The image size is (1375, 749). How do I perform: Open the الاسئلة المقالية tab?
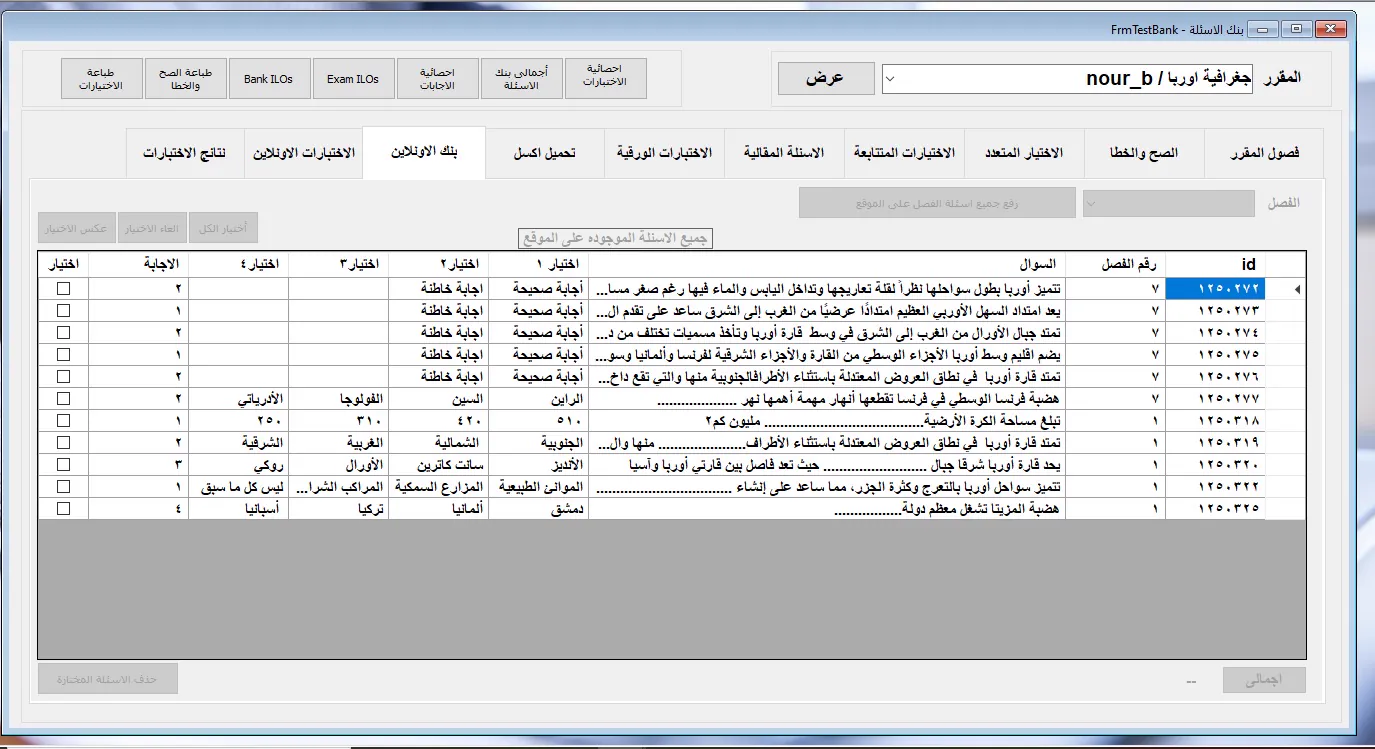[784, 153]
